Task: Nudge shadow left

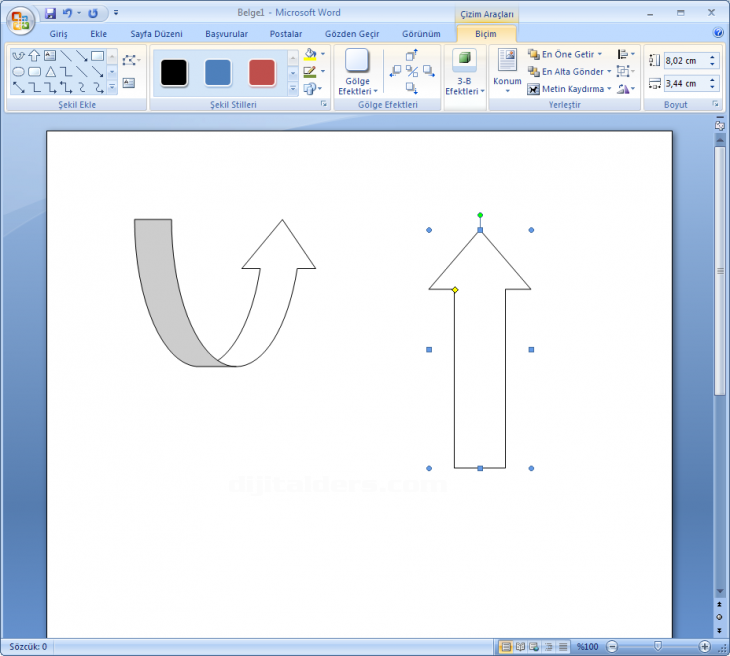Action: 395,71
